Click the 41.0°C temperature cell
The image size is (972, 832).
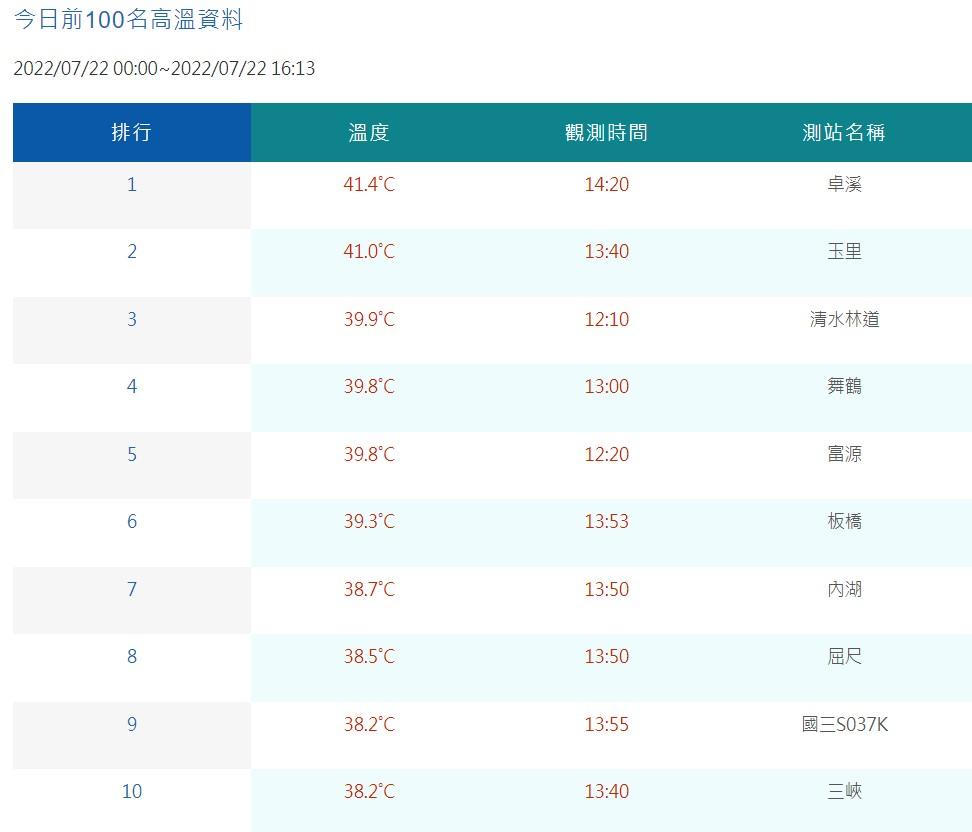click(x=369, y=251)
